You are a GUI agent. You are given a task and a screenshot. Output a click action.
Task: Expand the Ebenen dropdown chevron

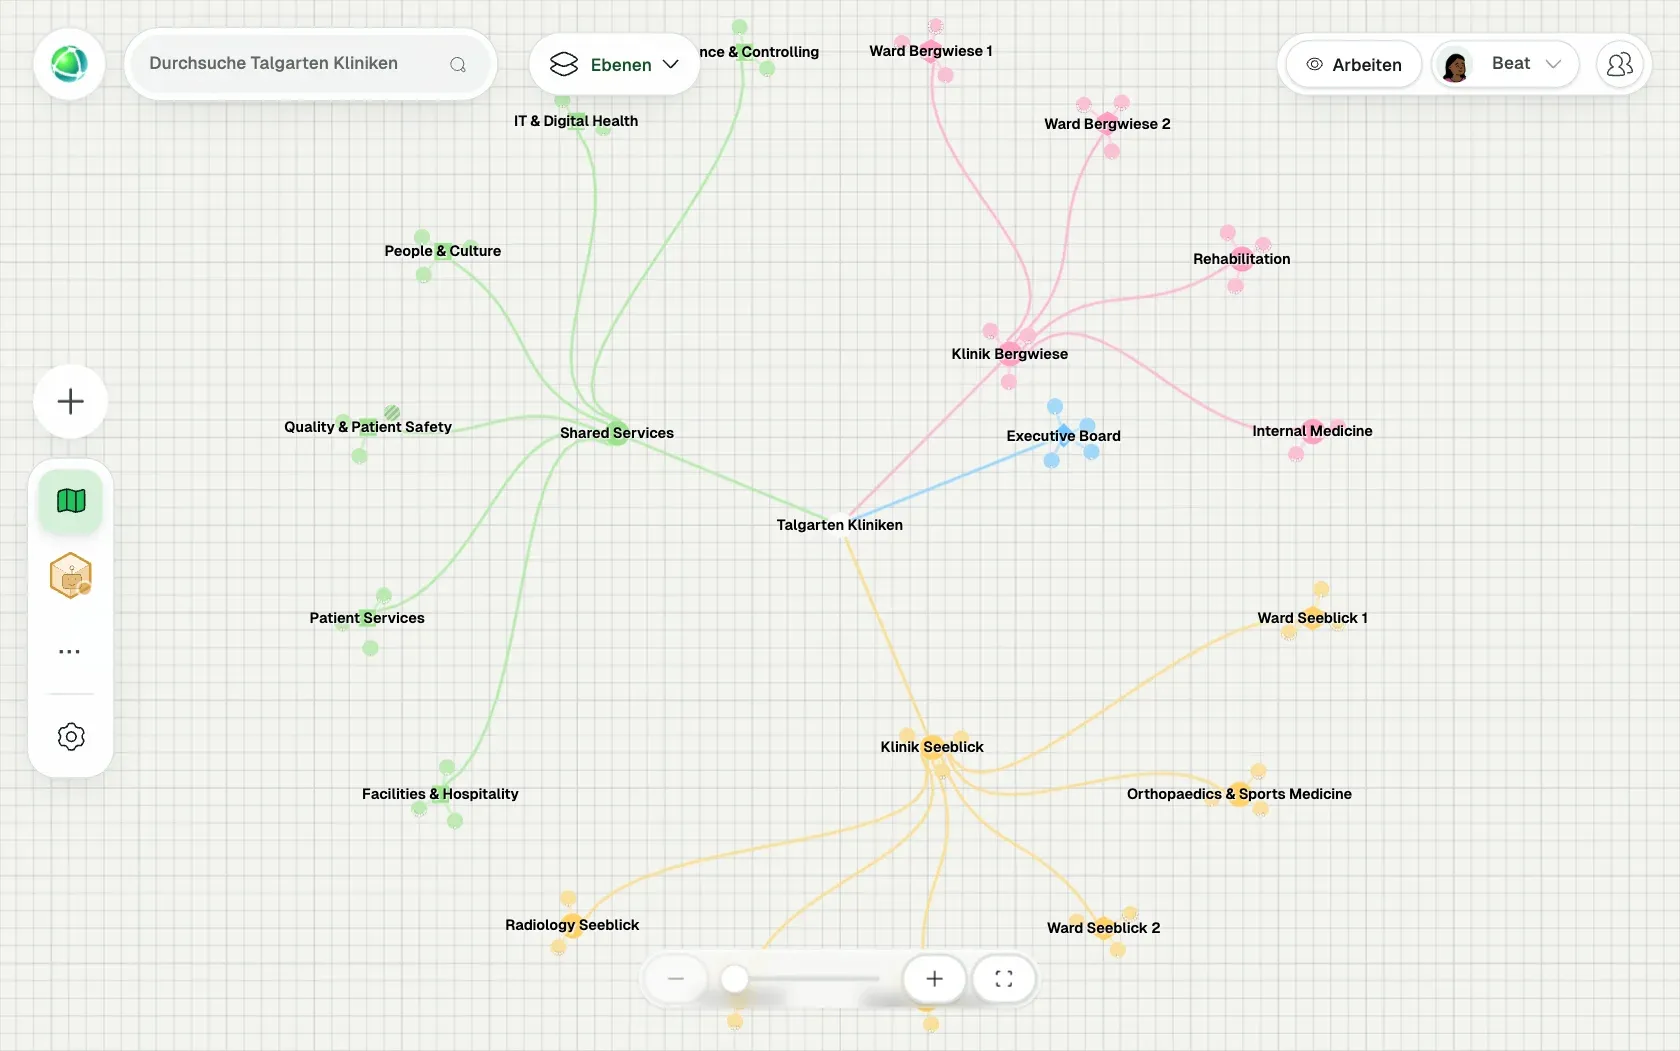pos(671,64)
